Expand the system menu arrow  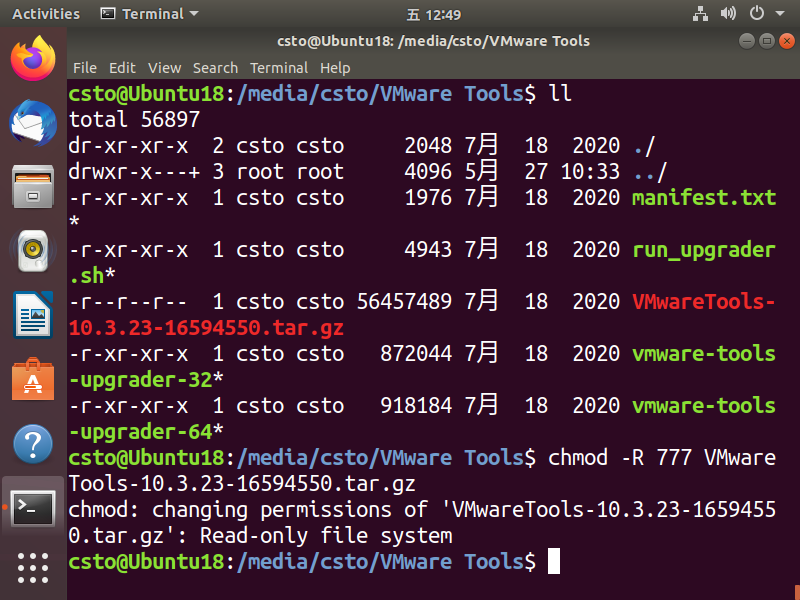pyautogui.click(x=780, y=14)
